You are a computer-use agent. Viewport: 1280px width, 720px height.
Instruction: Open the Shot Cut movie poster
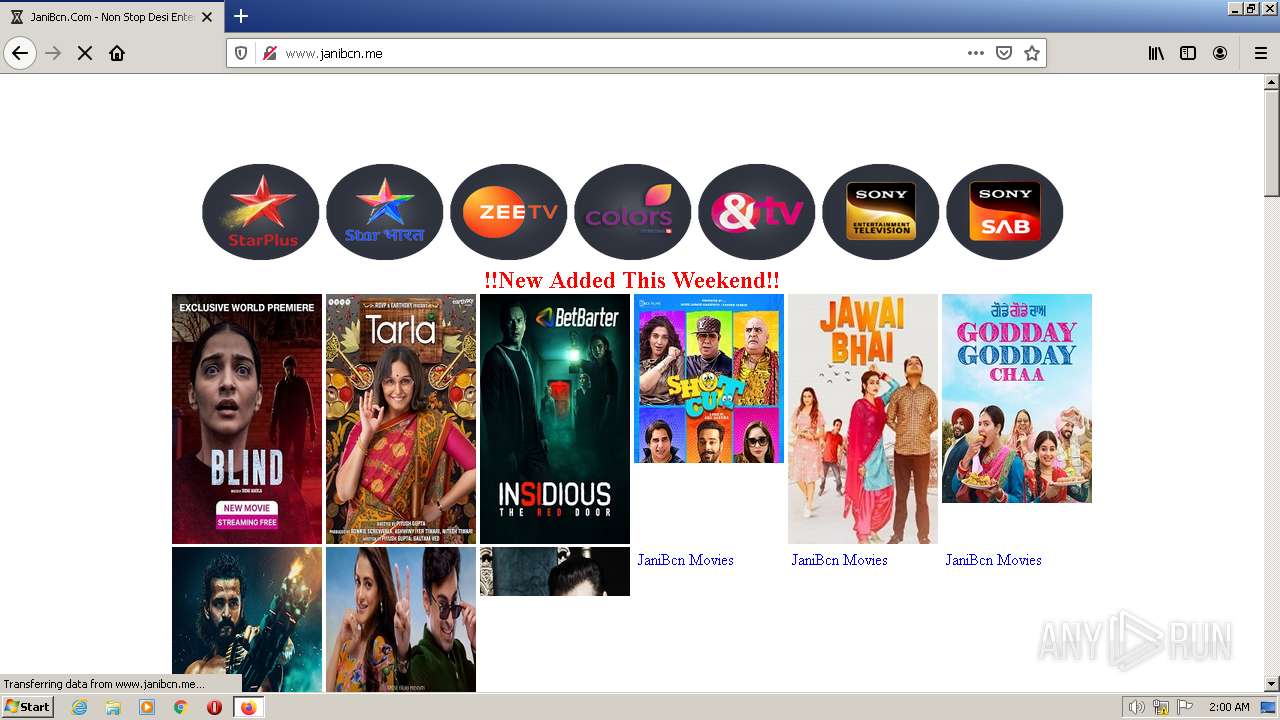click(x=709, y=378)
